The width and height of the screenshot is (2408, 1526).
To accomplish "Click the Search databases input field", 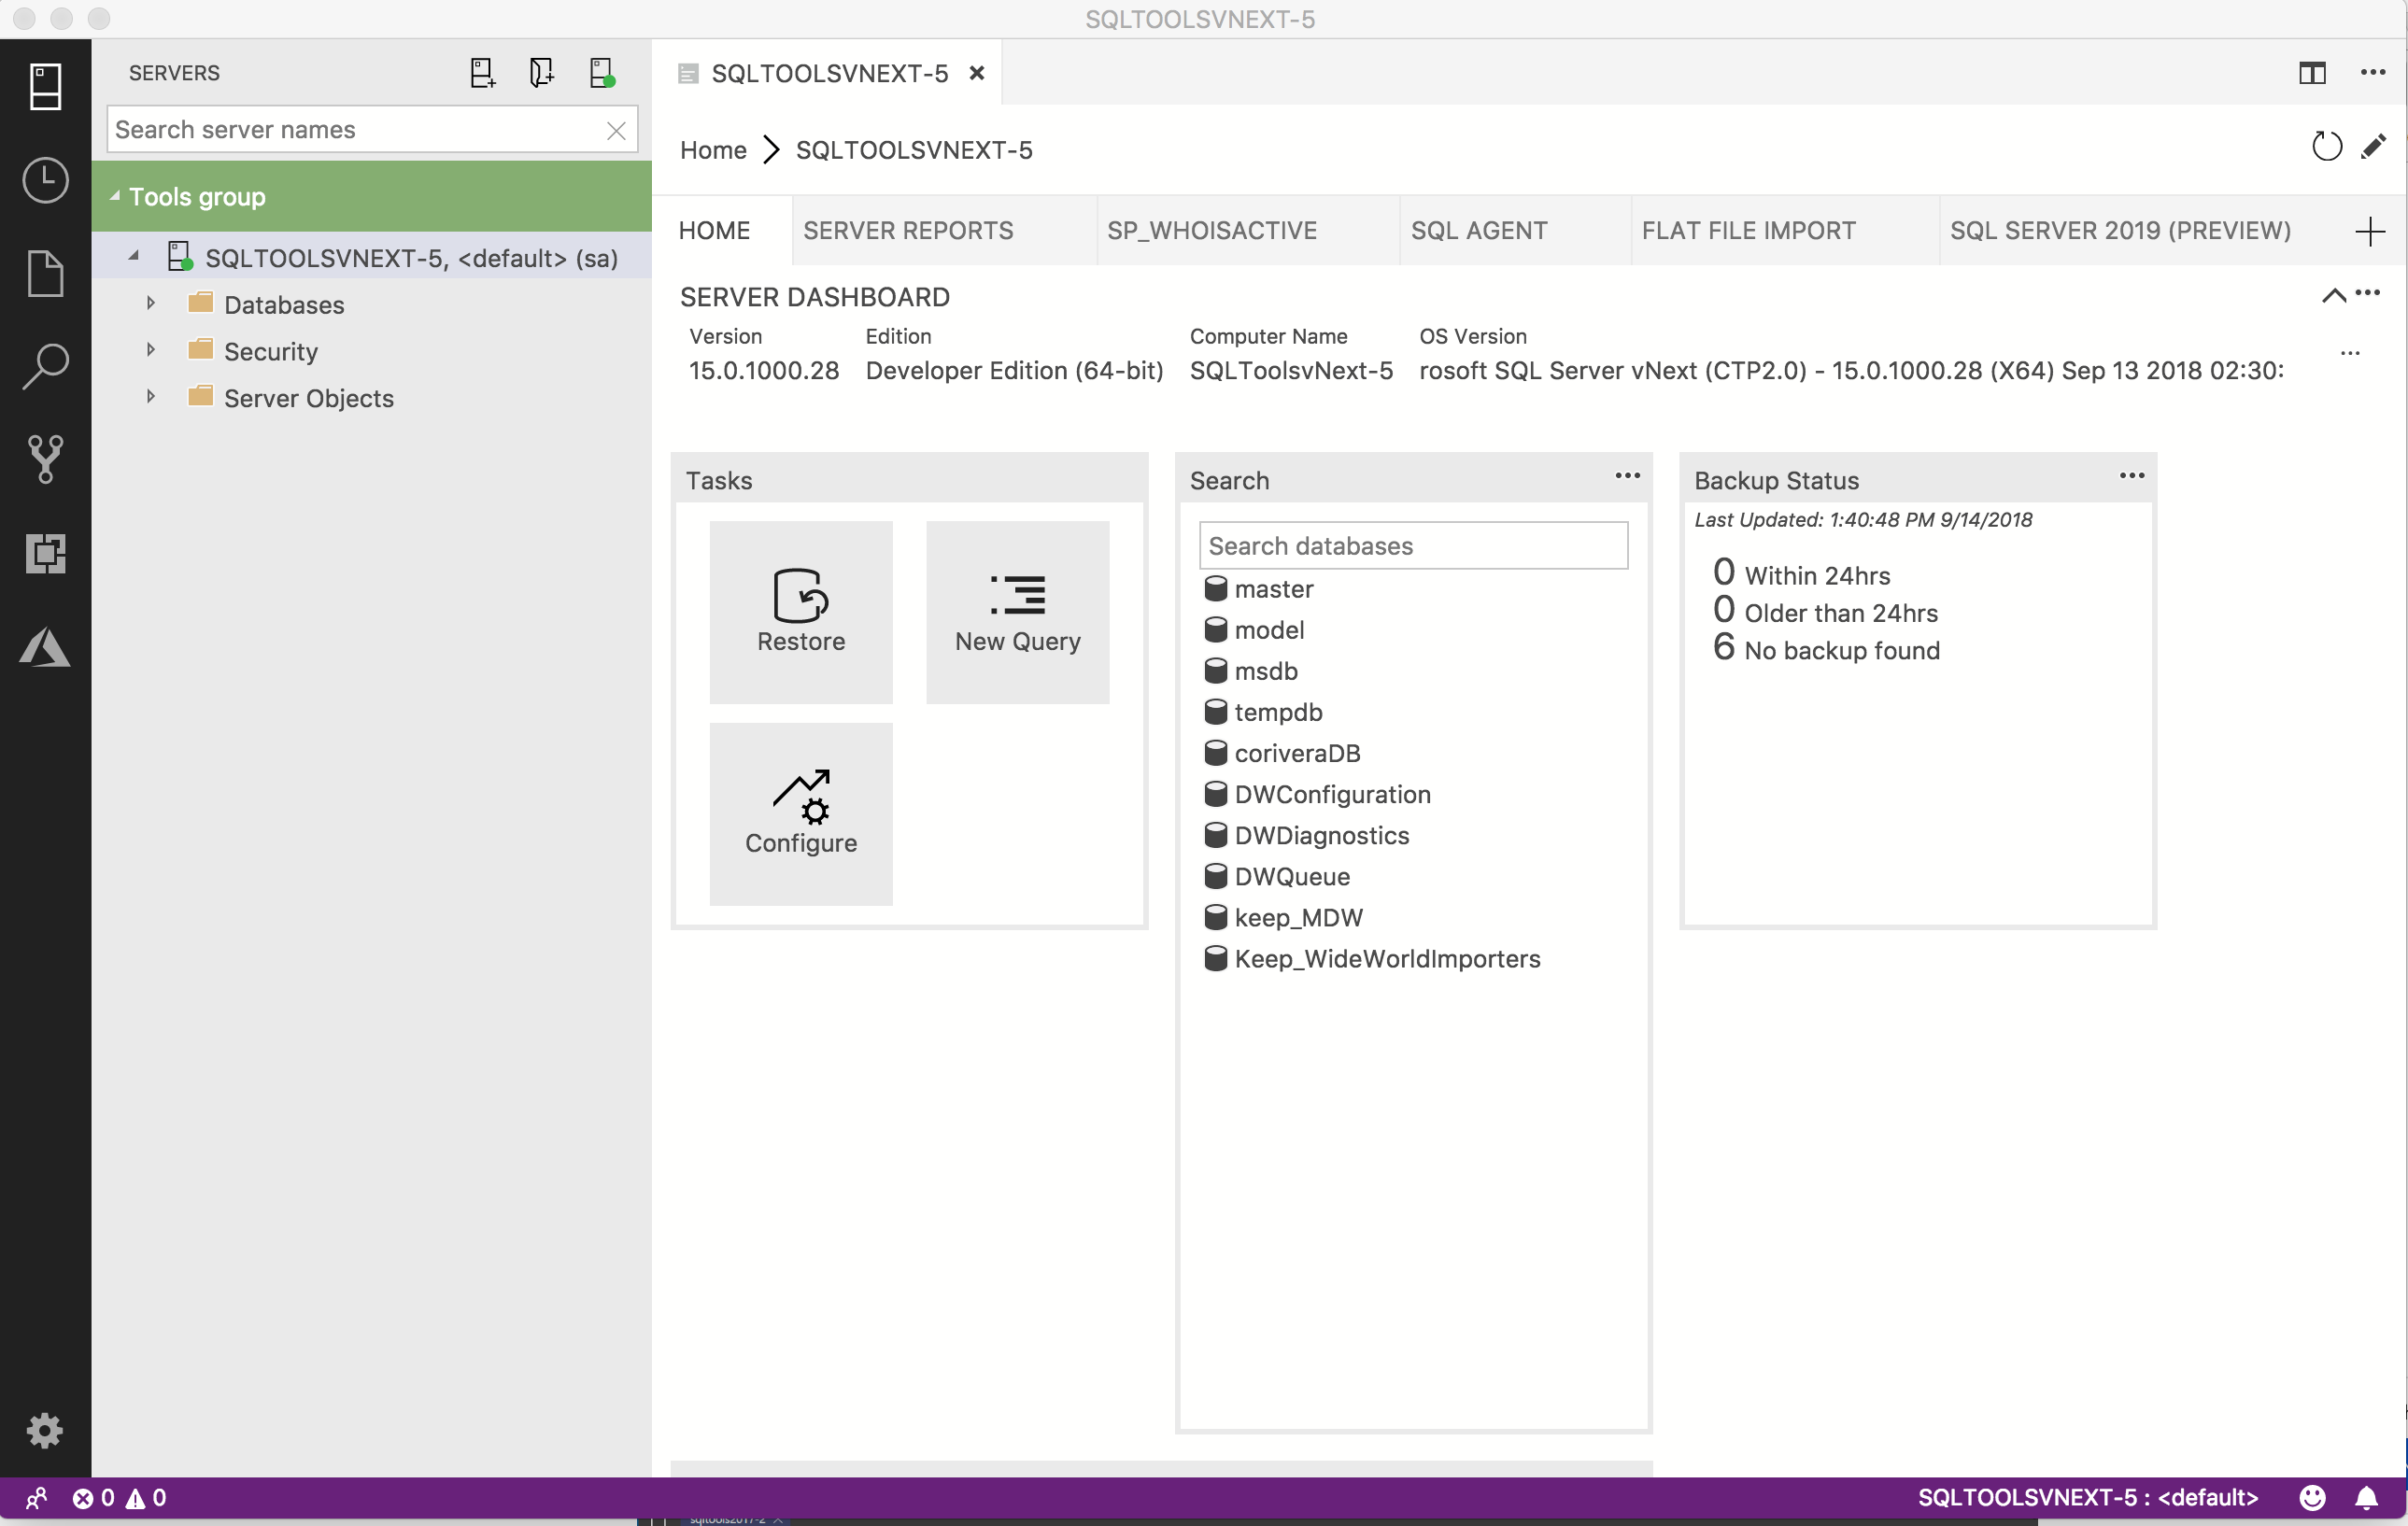I will click(x=1413, y=545).
